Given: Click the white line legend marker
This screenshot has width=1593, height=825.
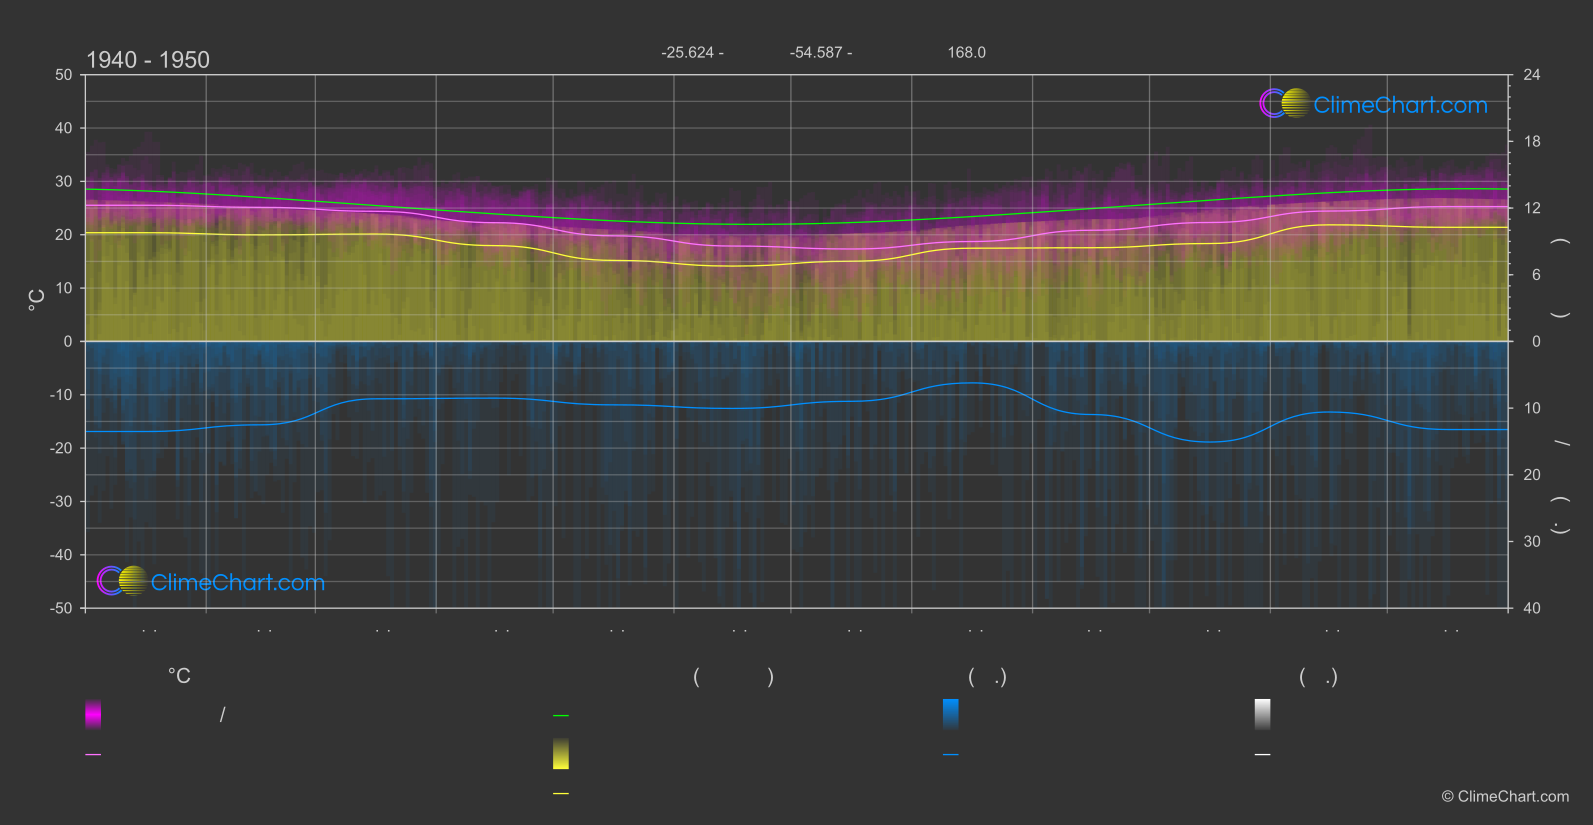Looking at the screenshot, I should pos(1262,755).
